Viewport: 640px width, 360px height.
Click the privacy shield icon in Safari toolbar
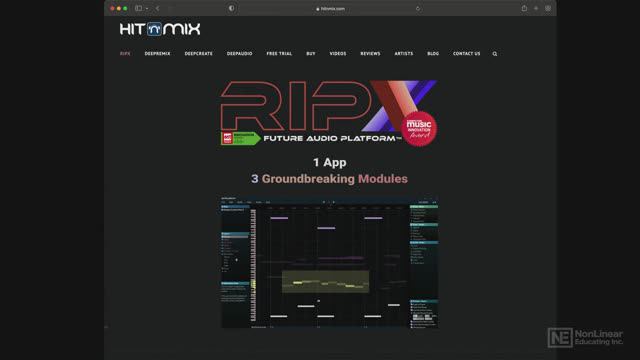[231, 8]
